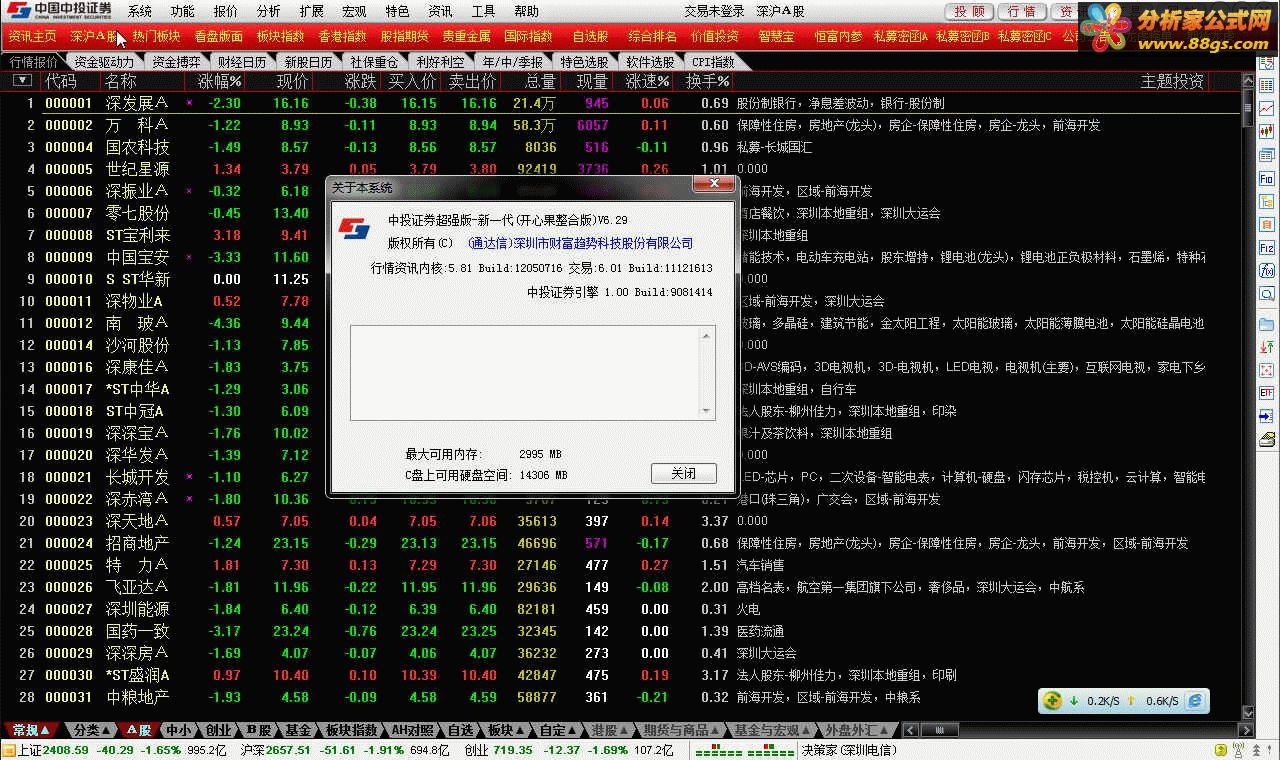Image resolution: width=1280 pixels, height=760 pixels.
Task: Open the folder icon in right sidebar
Action: pos(1266,323)
